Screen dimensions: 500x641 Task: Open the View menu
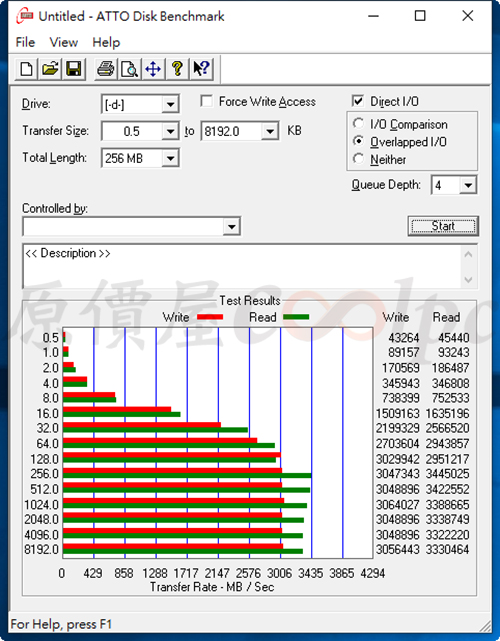coord(63,42)
